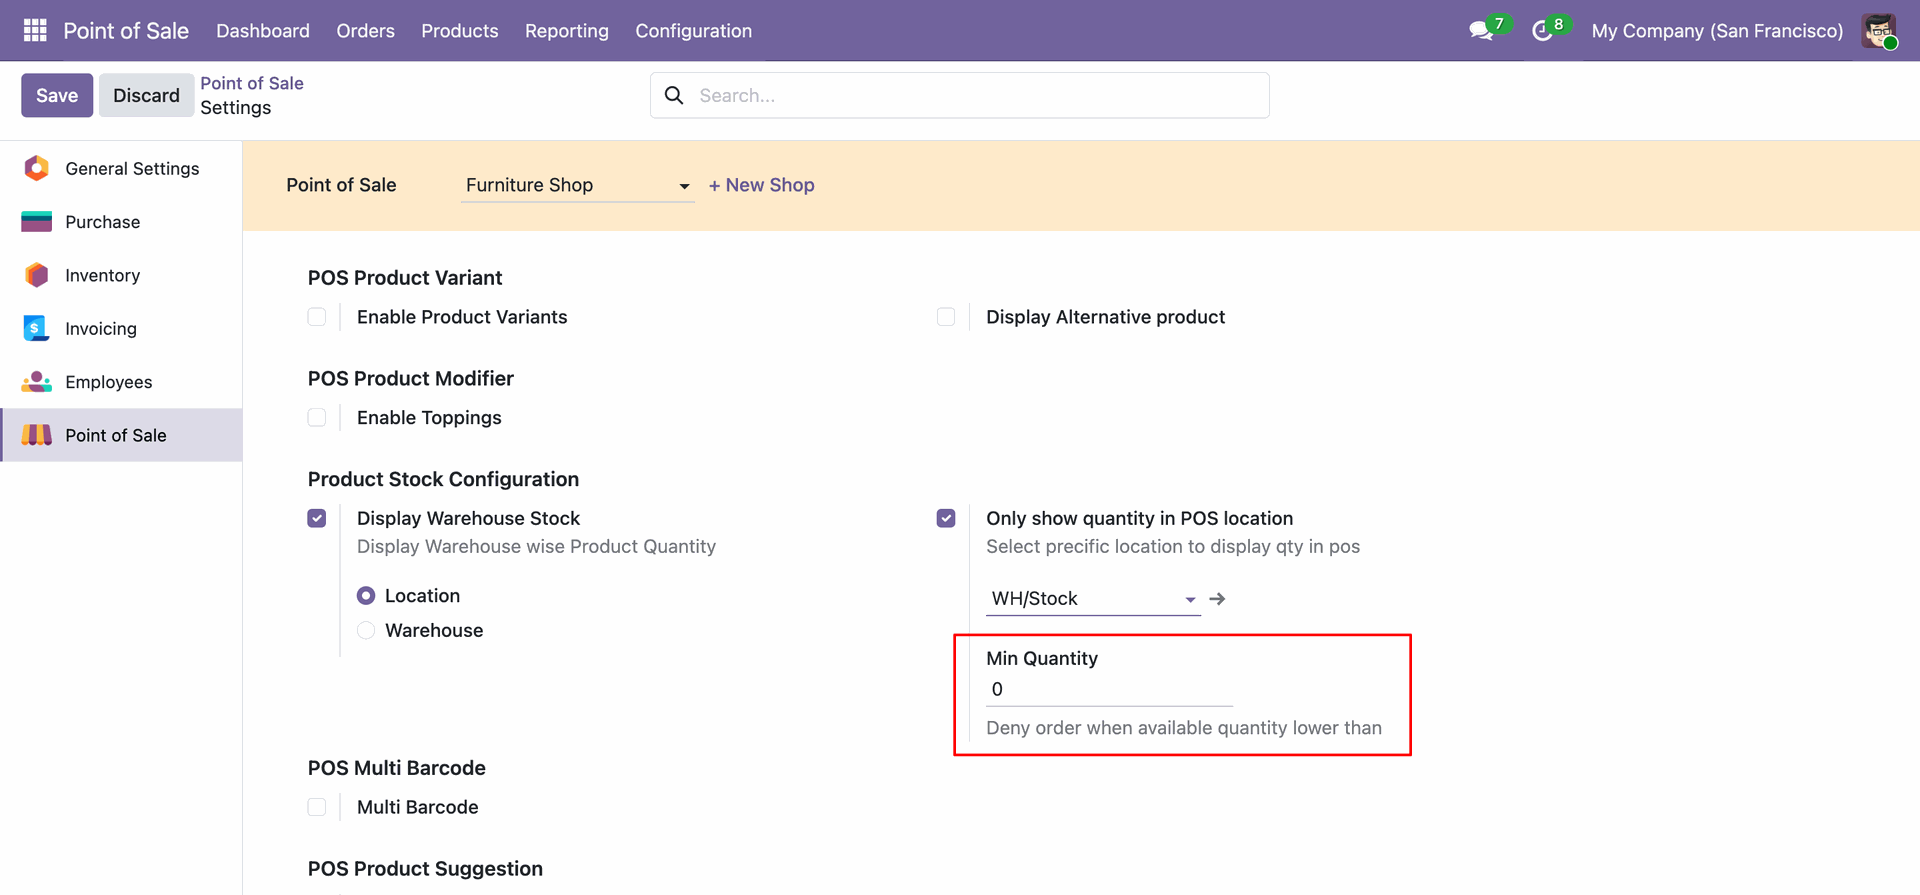This screenshot has height=895, width=1920.
Task: Select the Warehouse radio option
Action: (x=366, y=631)
